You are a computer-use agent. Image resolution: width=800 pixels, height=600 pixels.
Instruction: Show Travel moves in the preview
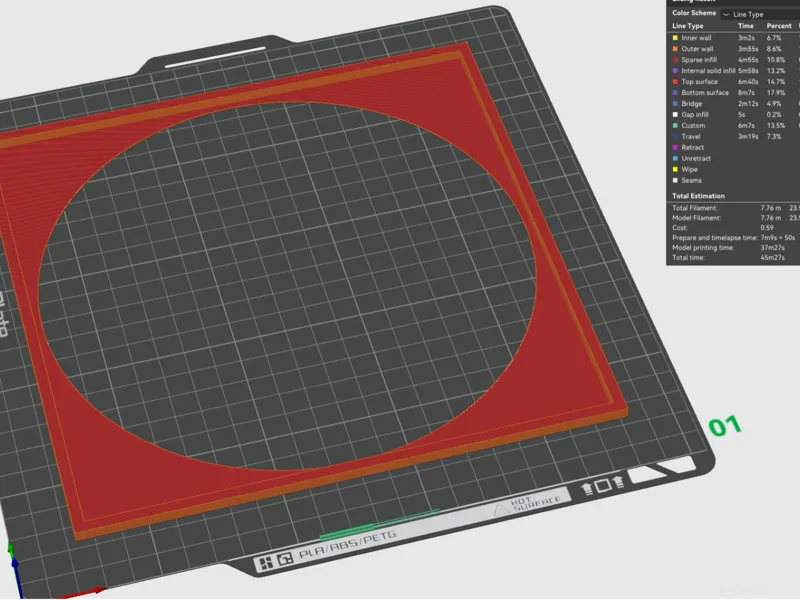click(675, 137)
